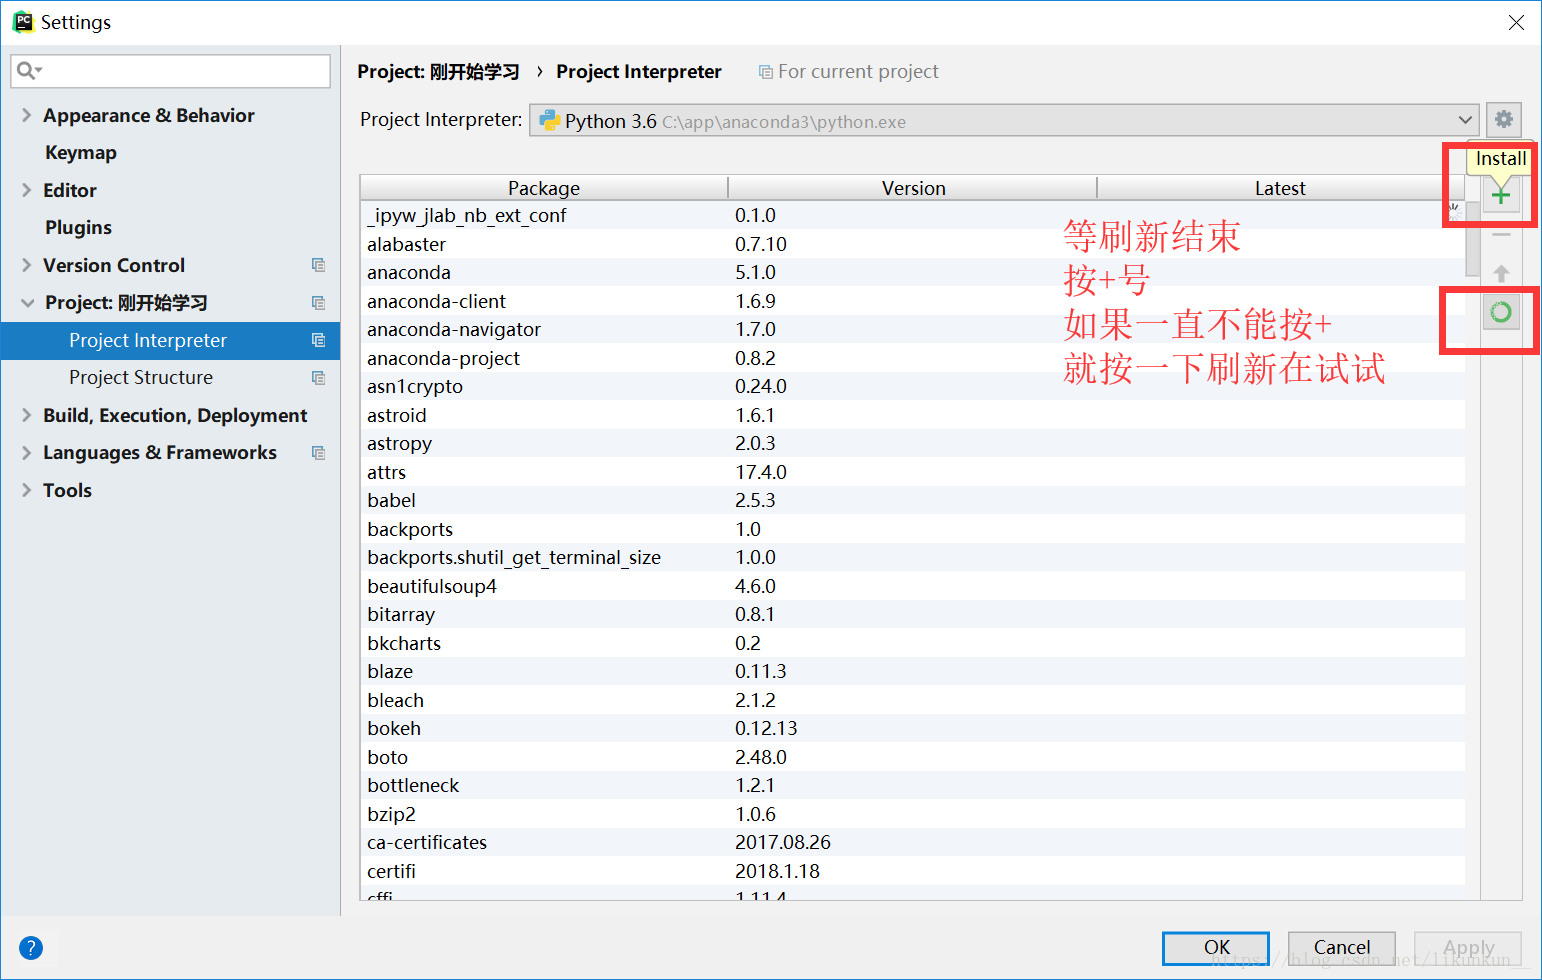Screen dimensions: 1542x980
Task: Click the help question mark icon
Action: click(31, 947)
